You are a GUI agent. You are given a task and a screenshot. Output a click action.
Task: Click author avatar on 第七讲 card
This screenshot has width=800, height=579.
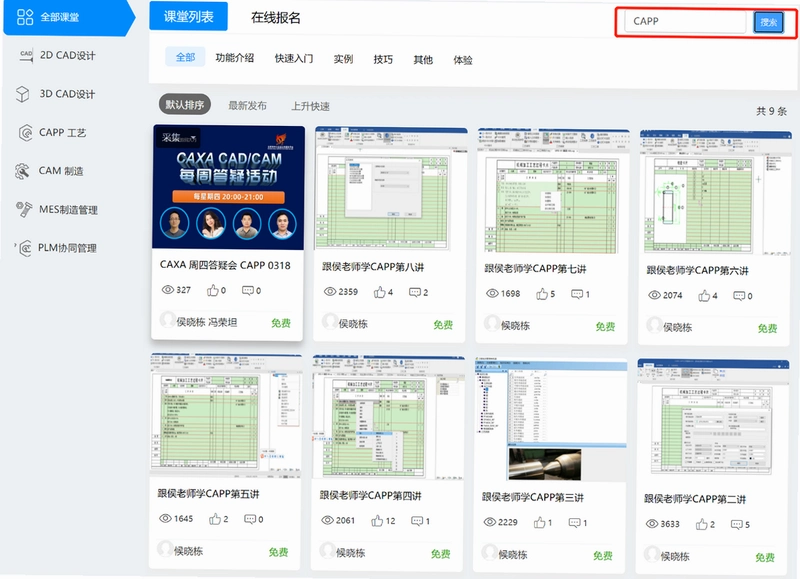click(492, 323)
